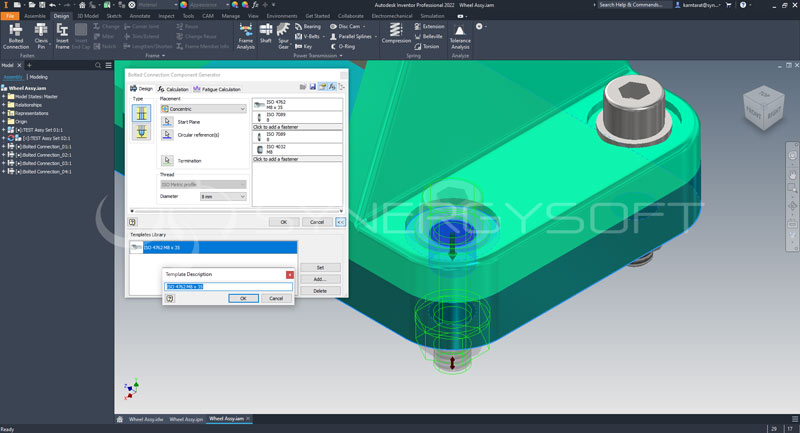
Task: Click OK in Template Description dialog
Action: click(242, 298)
